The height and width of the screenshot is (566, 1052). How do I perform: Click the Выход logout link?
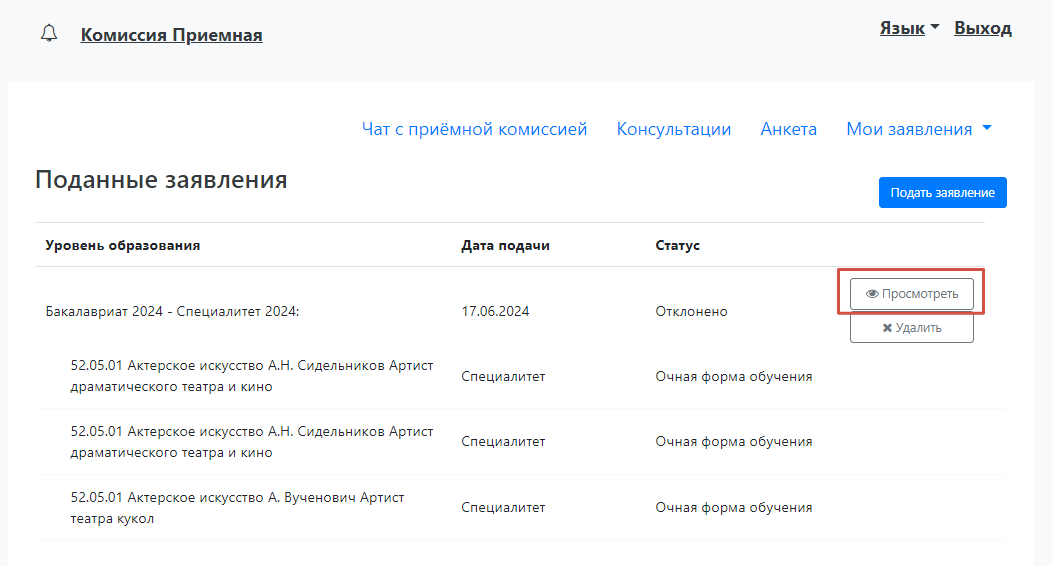click(x=983, y=28)
